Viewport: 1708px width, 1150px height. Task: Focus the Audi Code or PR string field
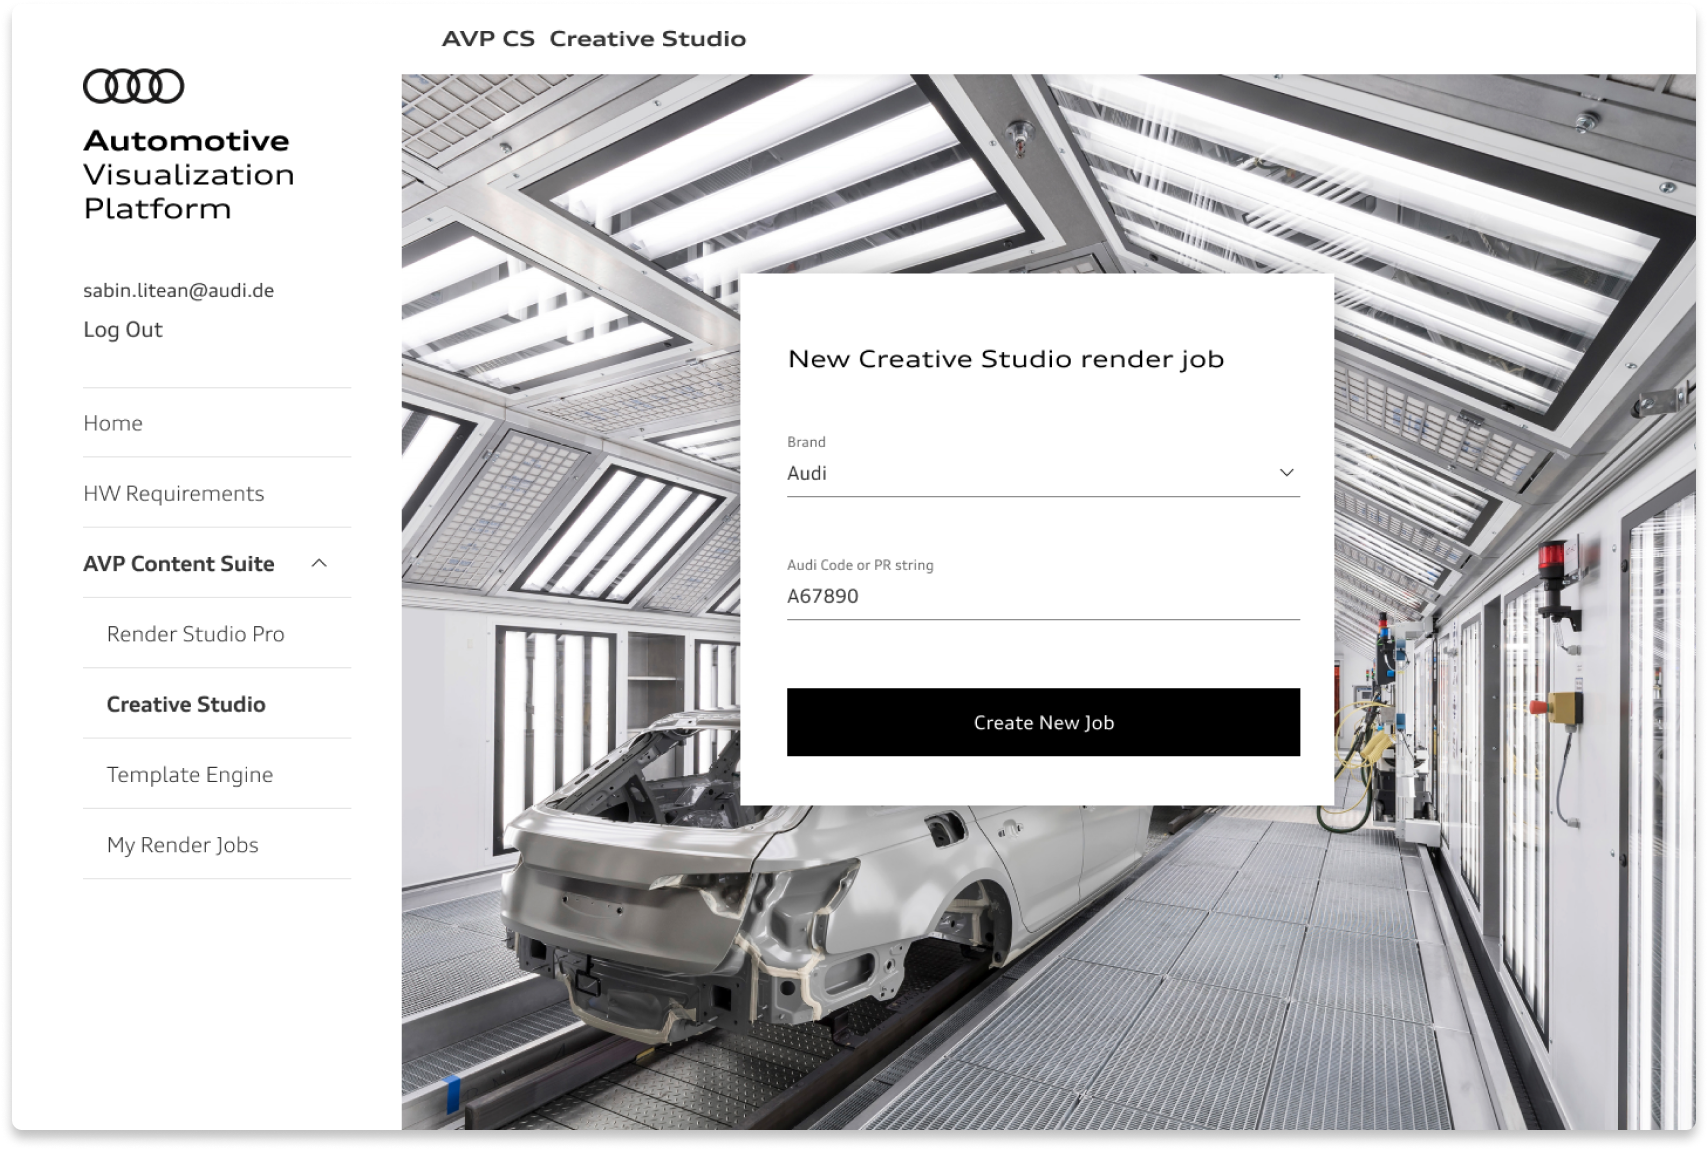1043,597
